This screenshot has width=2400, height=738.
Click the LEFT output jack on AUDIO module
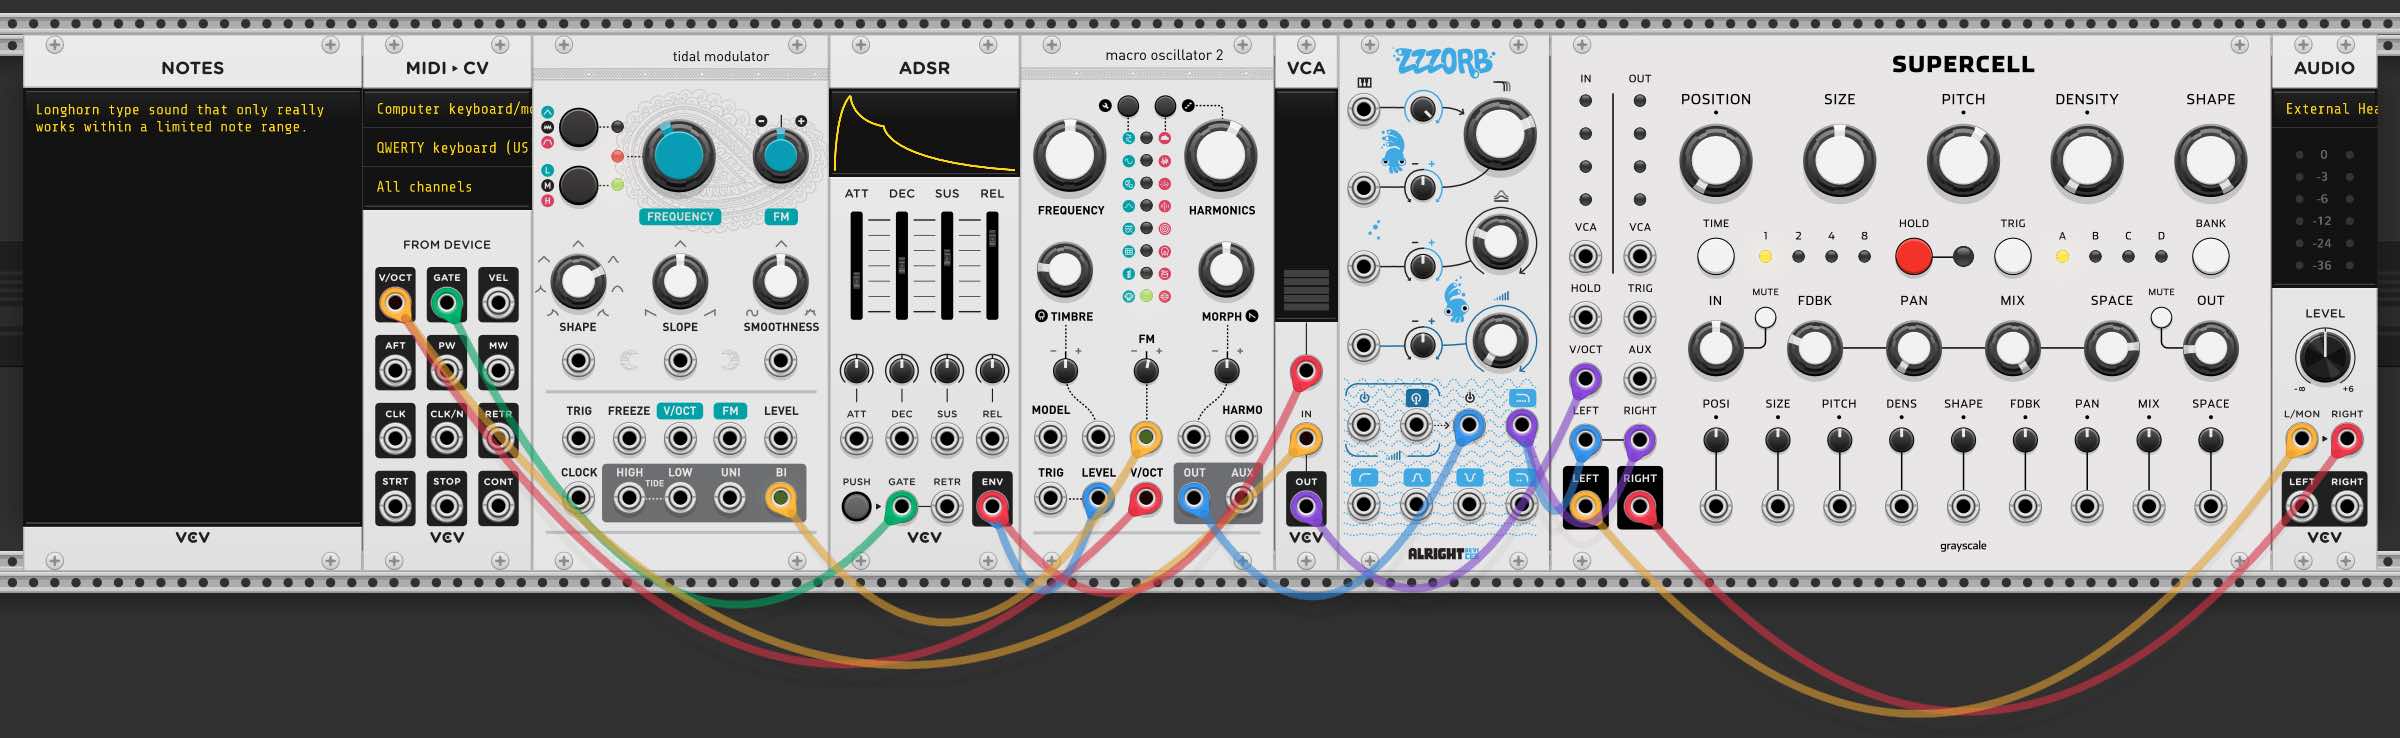2301,507
